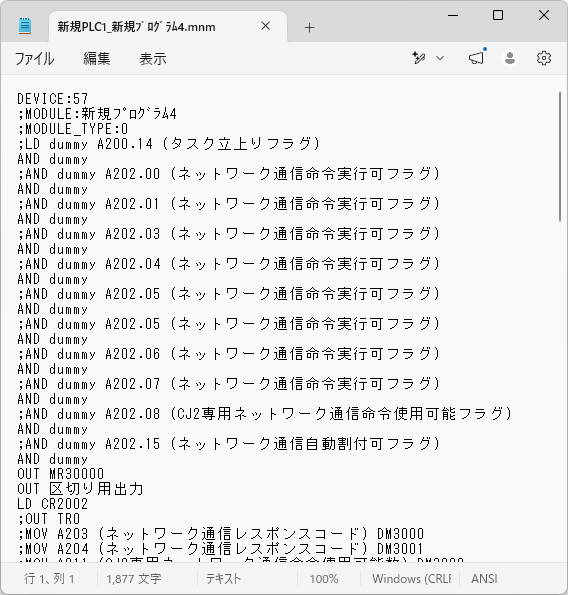This screenshot has width=568, height=595.
Task: Click the ANSI encoding status
Action: coord(484,578)
